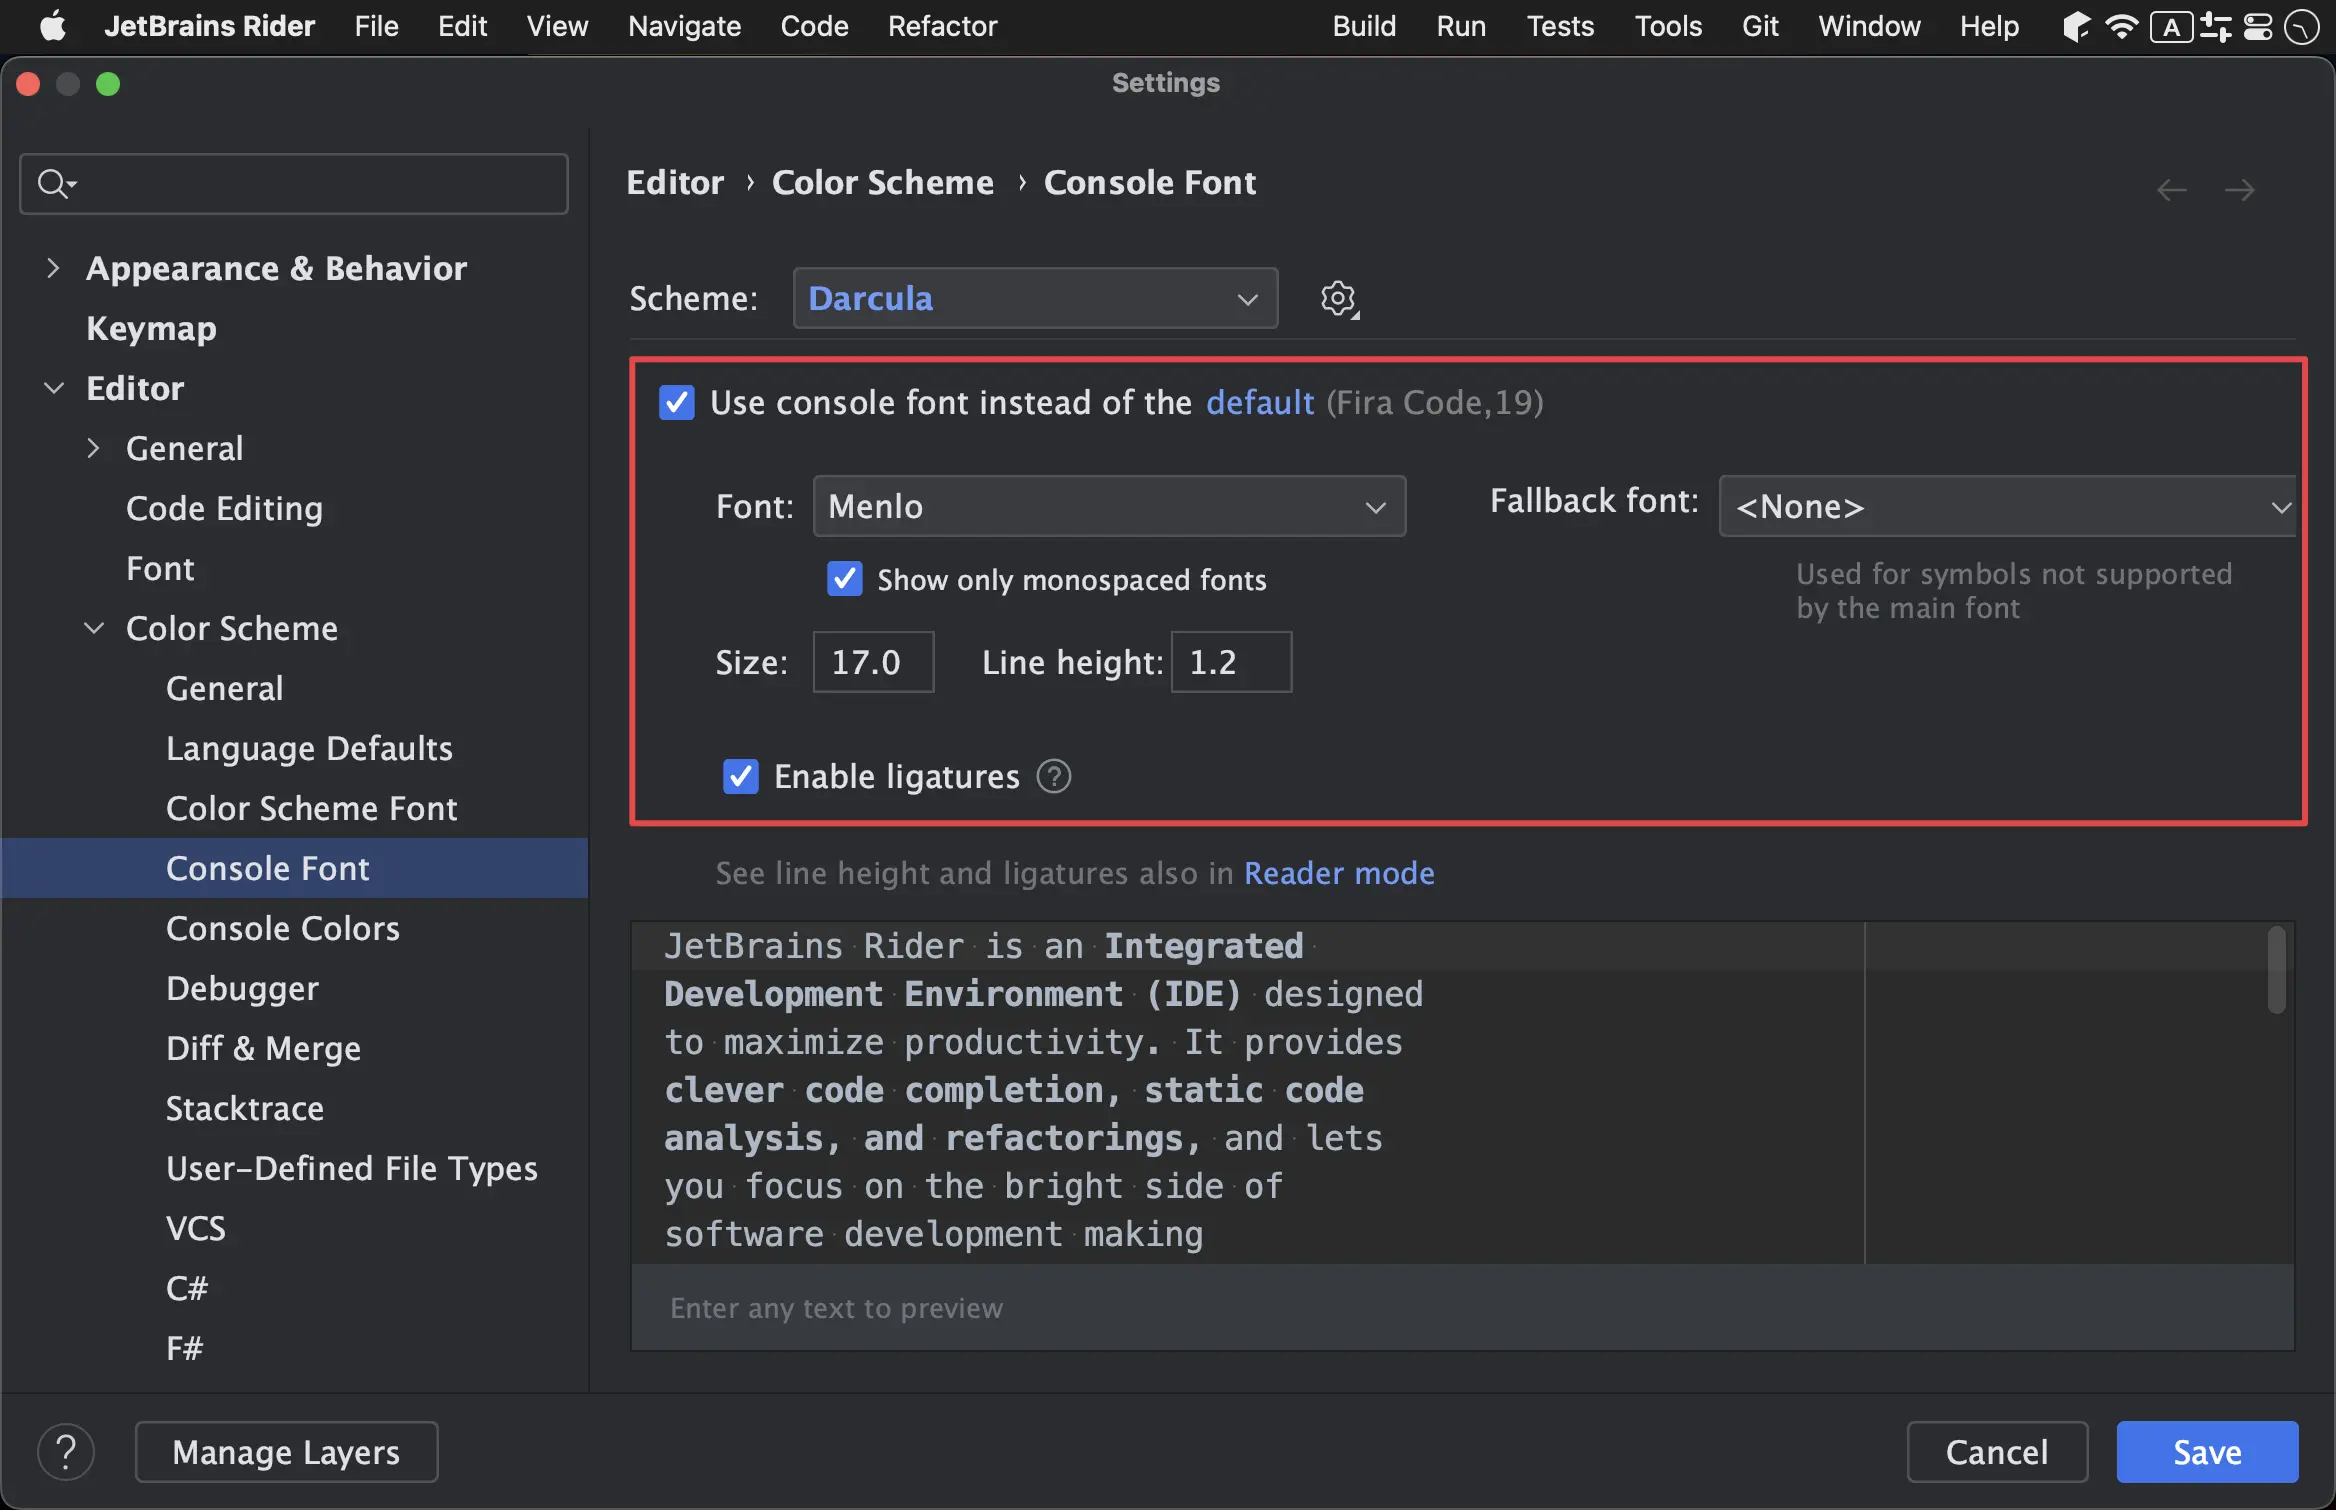Viewport: 2336px width, 1510px height.
Task: Click the scheme gear actions icon
Action: [x=1339, y=299]
